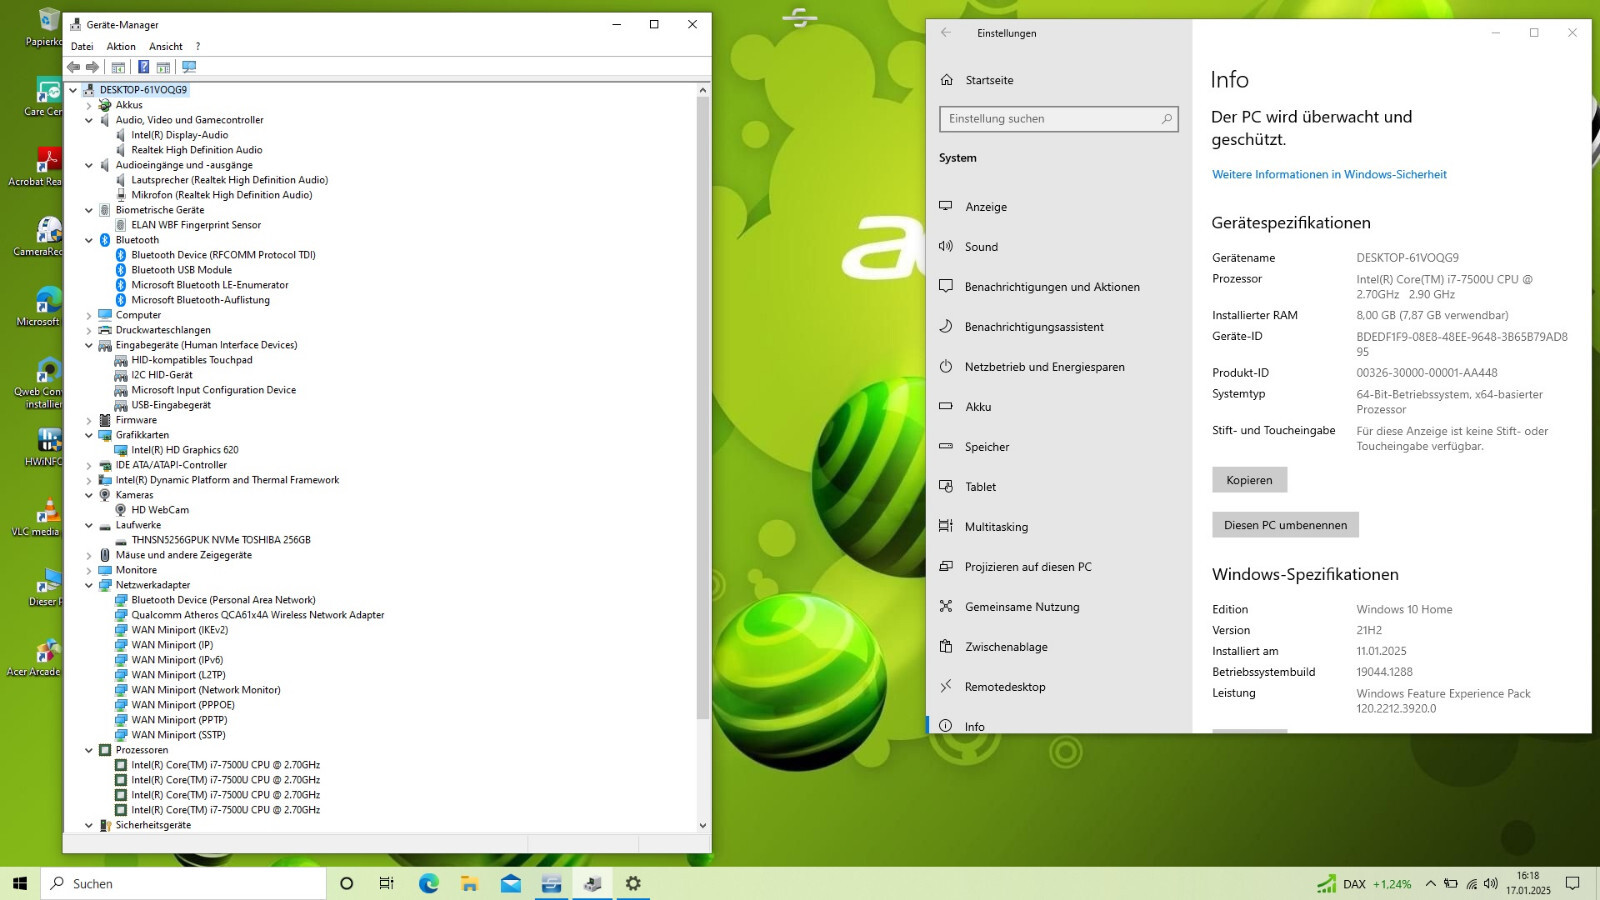The height and width of the screenshot is (900, 1600).
Task: Select Bluetooth USB Module
Action: (x=181, y=270)
